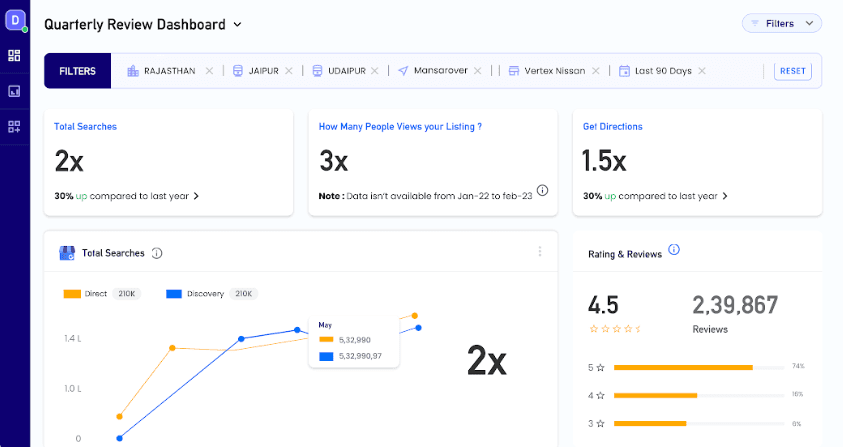Click the 3 star rating progress bar
This screenshot has width=843, height=447.
click(x=699, y=424)
